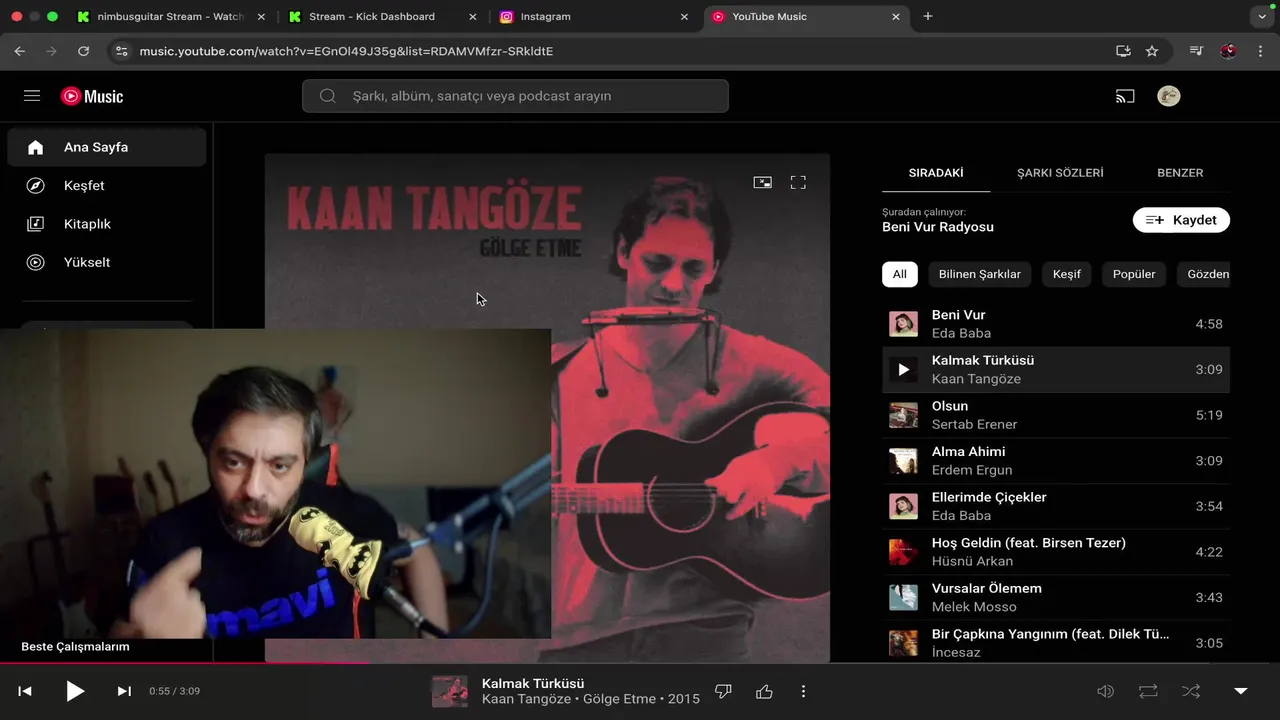Click the play icon on Kalmak Türküsü row
The image size is (1280, 720).
point(903,370)
